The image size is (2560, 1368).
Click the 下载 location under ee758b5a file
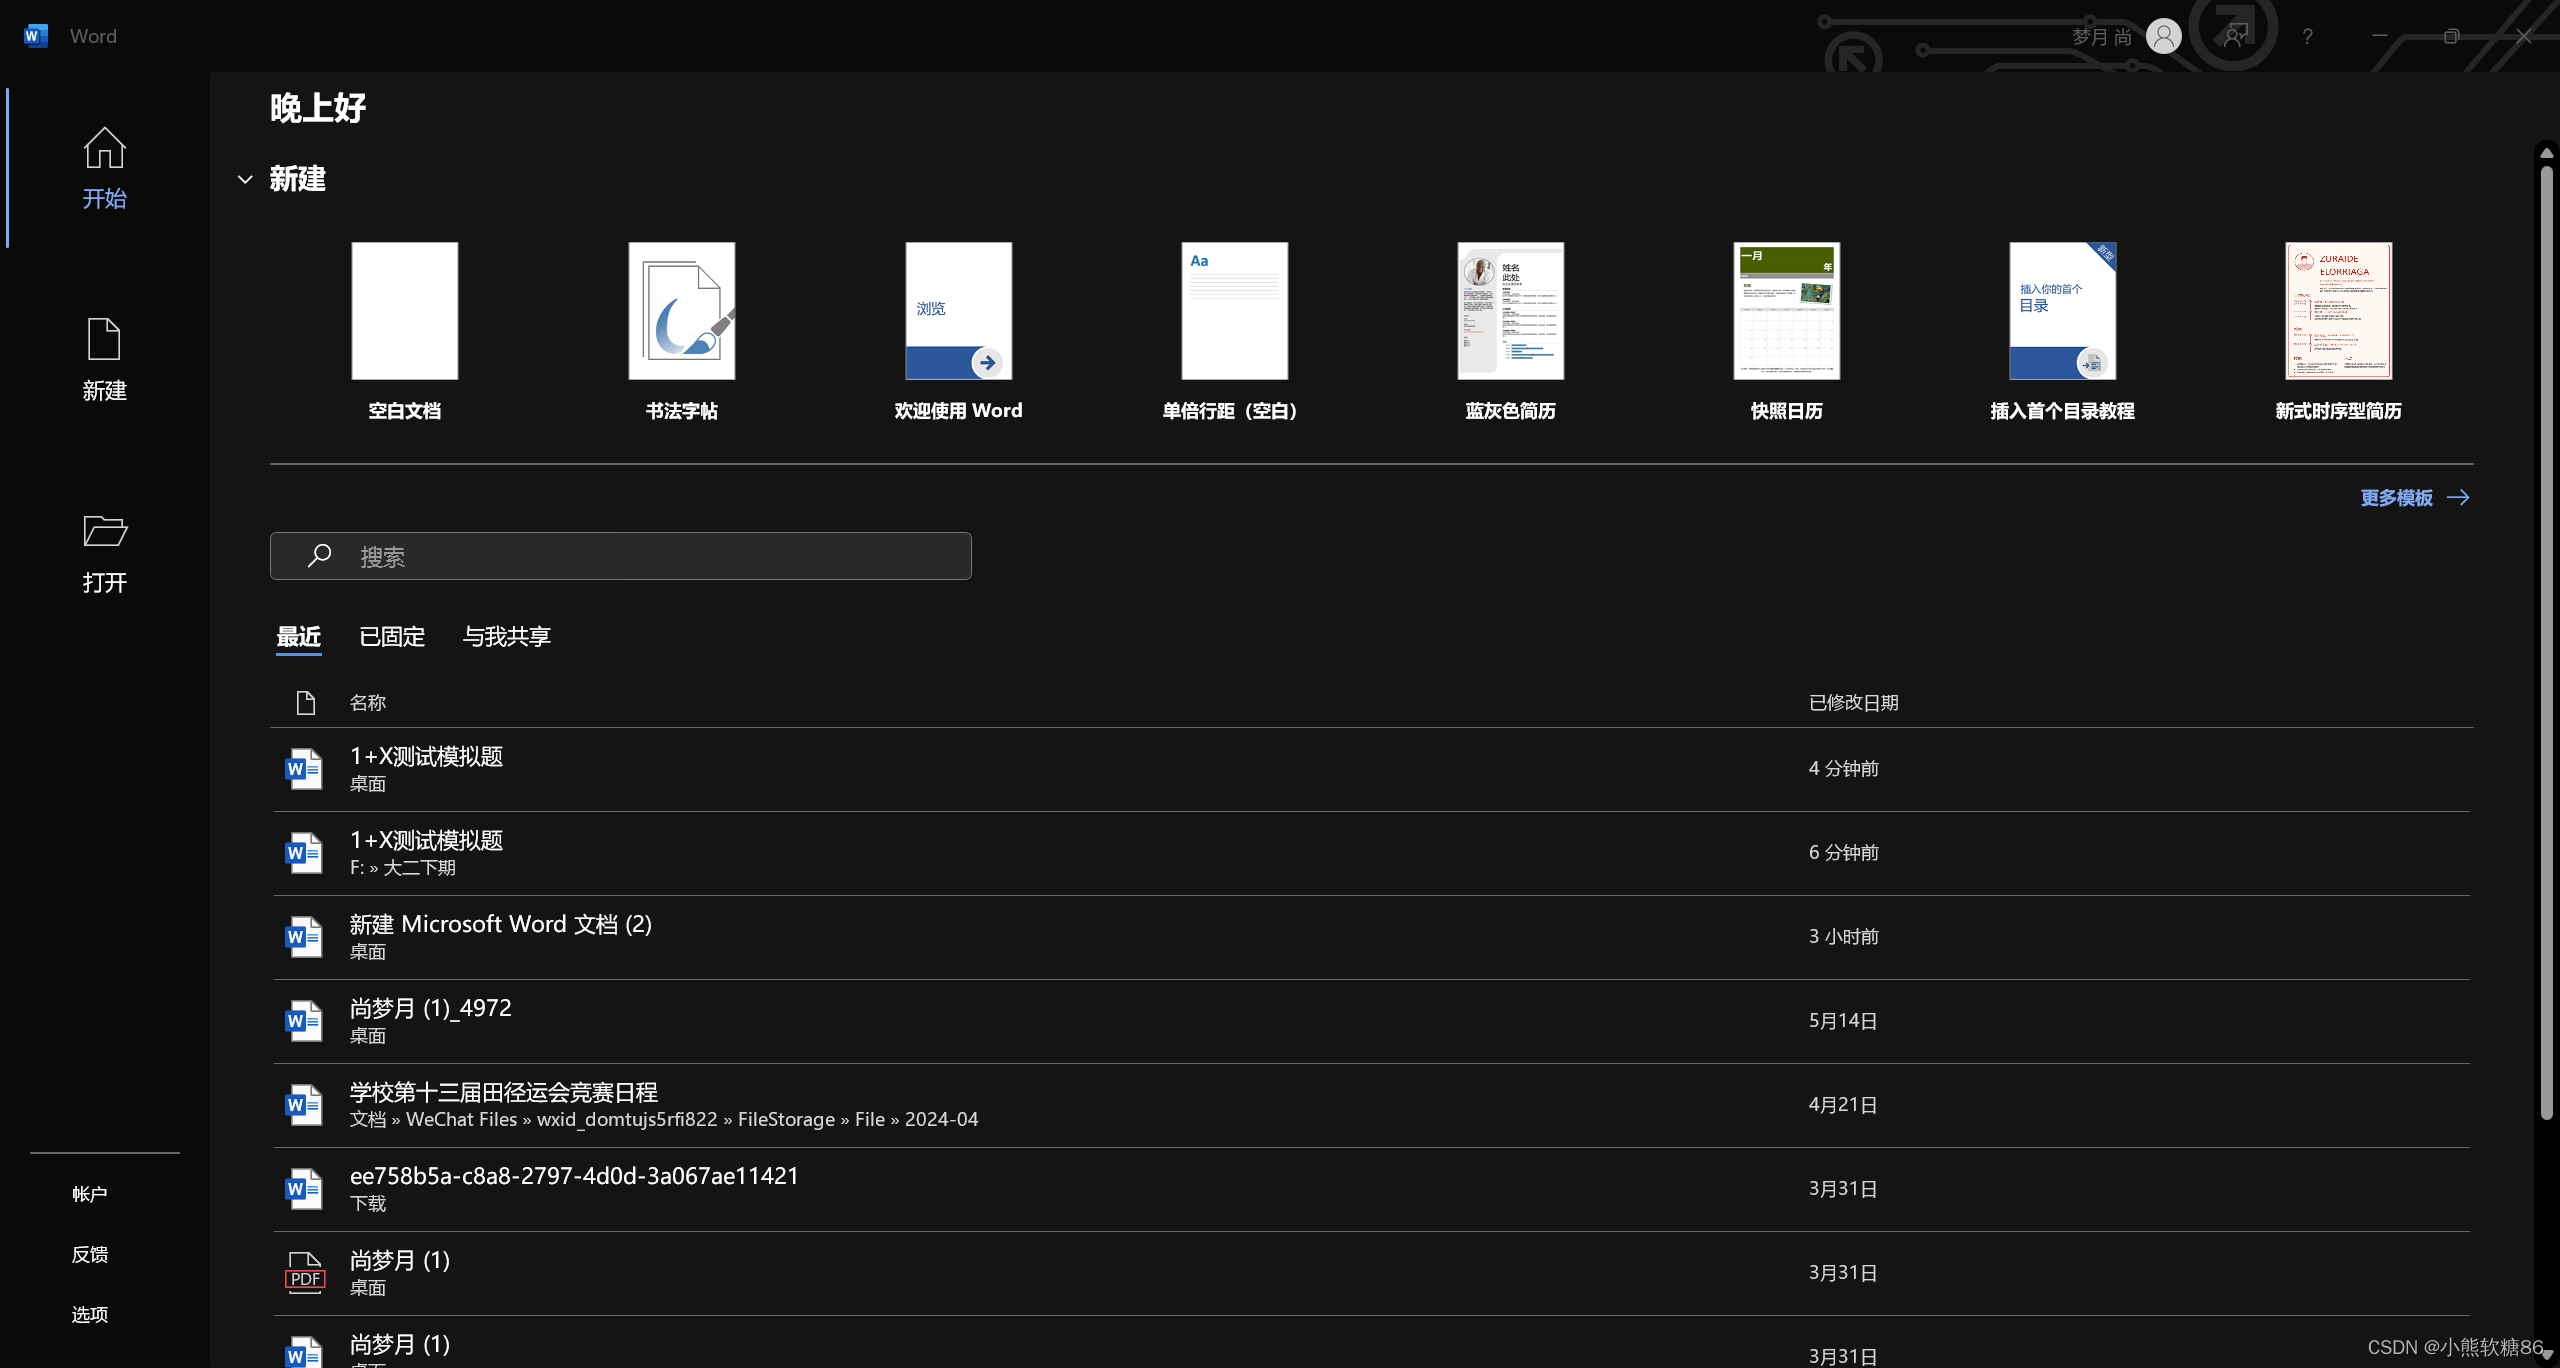point(368,1204)
